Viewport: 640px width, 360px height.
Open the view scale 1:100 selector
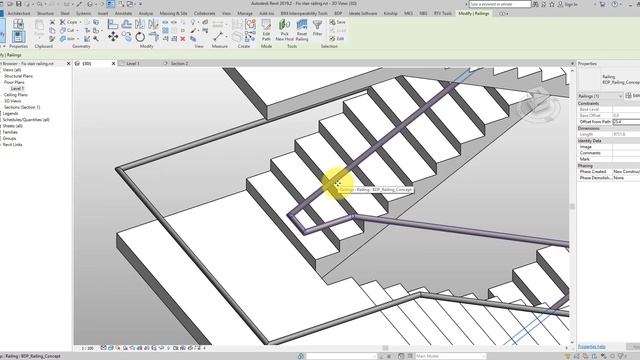pos(87,348)
